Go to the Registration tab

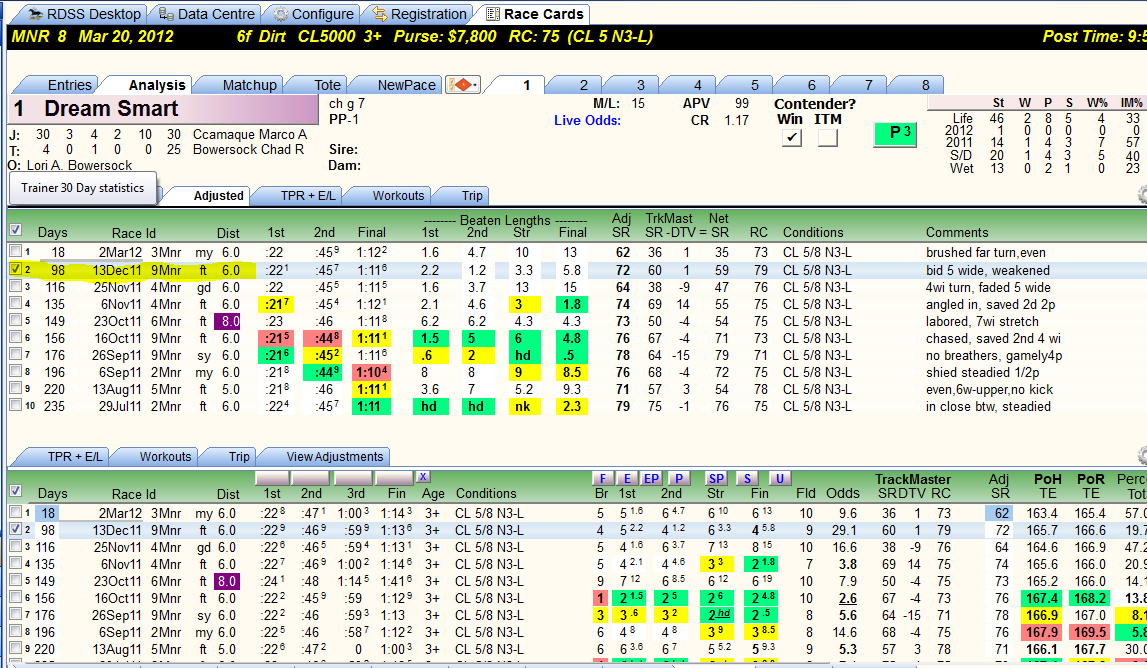pyautogui.click(x=419, y=14)
